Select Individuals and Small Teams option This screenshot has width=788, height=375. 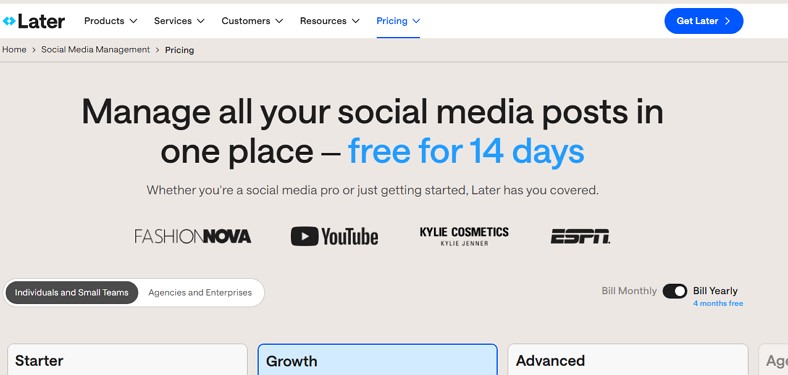click(x=71, y=293)
